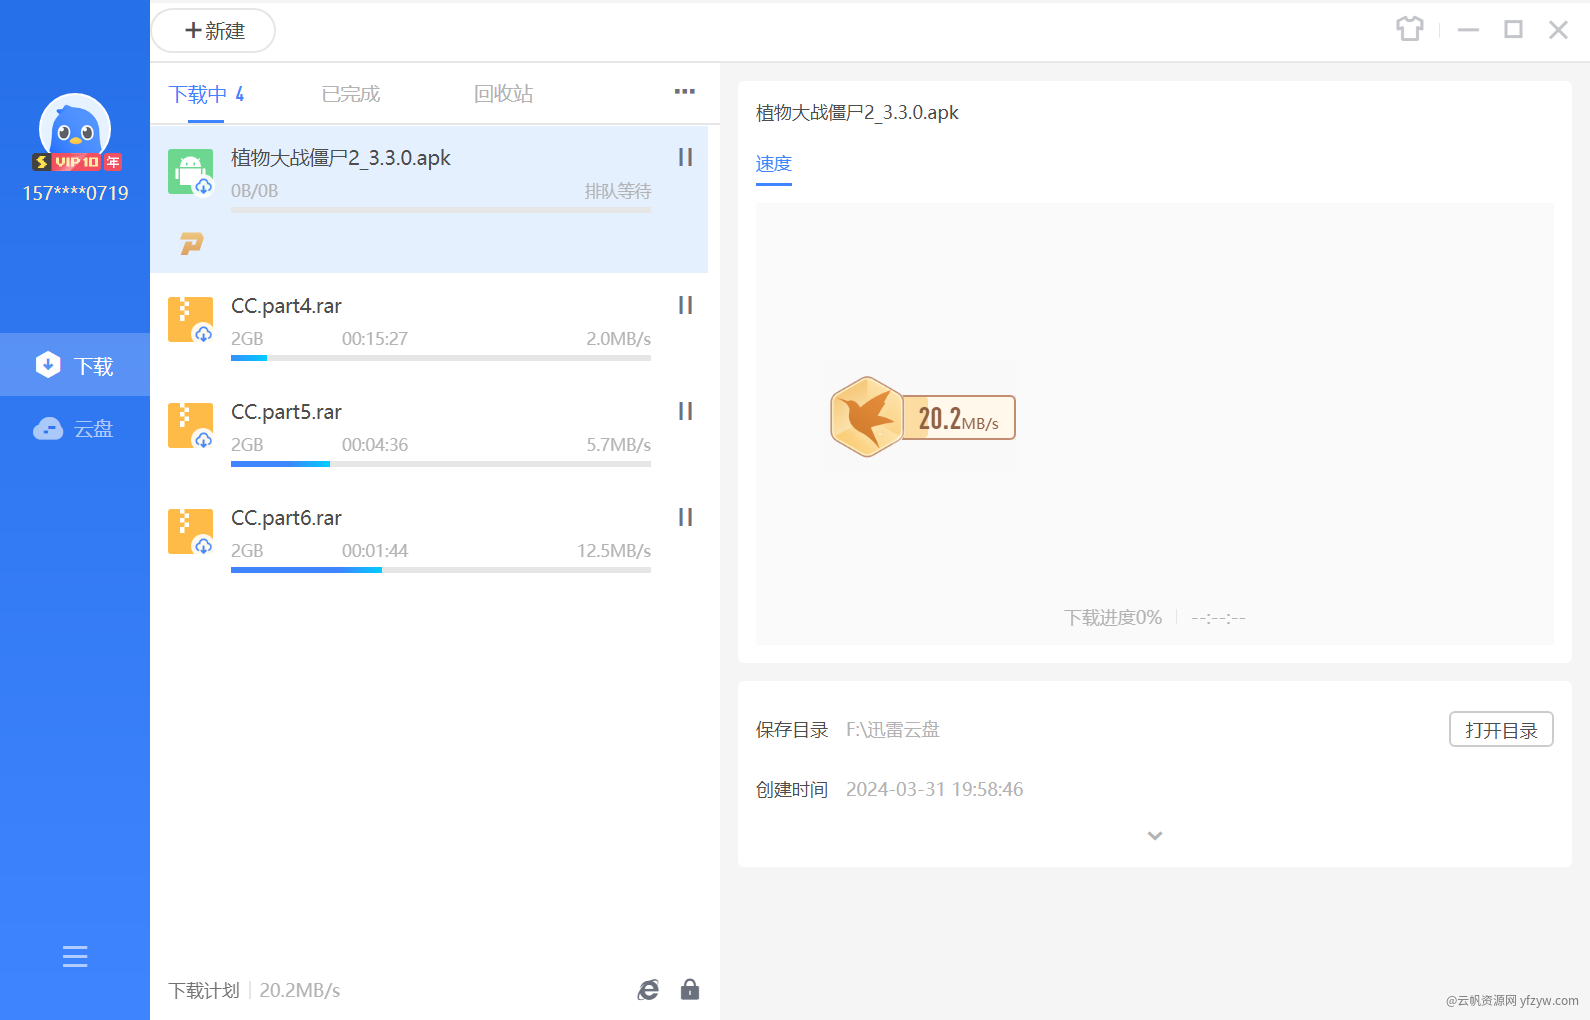Viewport: 1590px width, 1020px height.
Task: Pause the 植物大战僵尸2_3.3.0.apk download
Action: pos(685,157)
